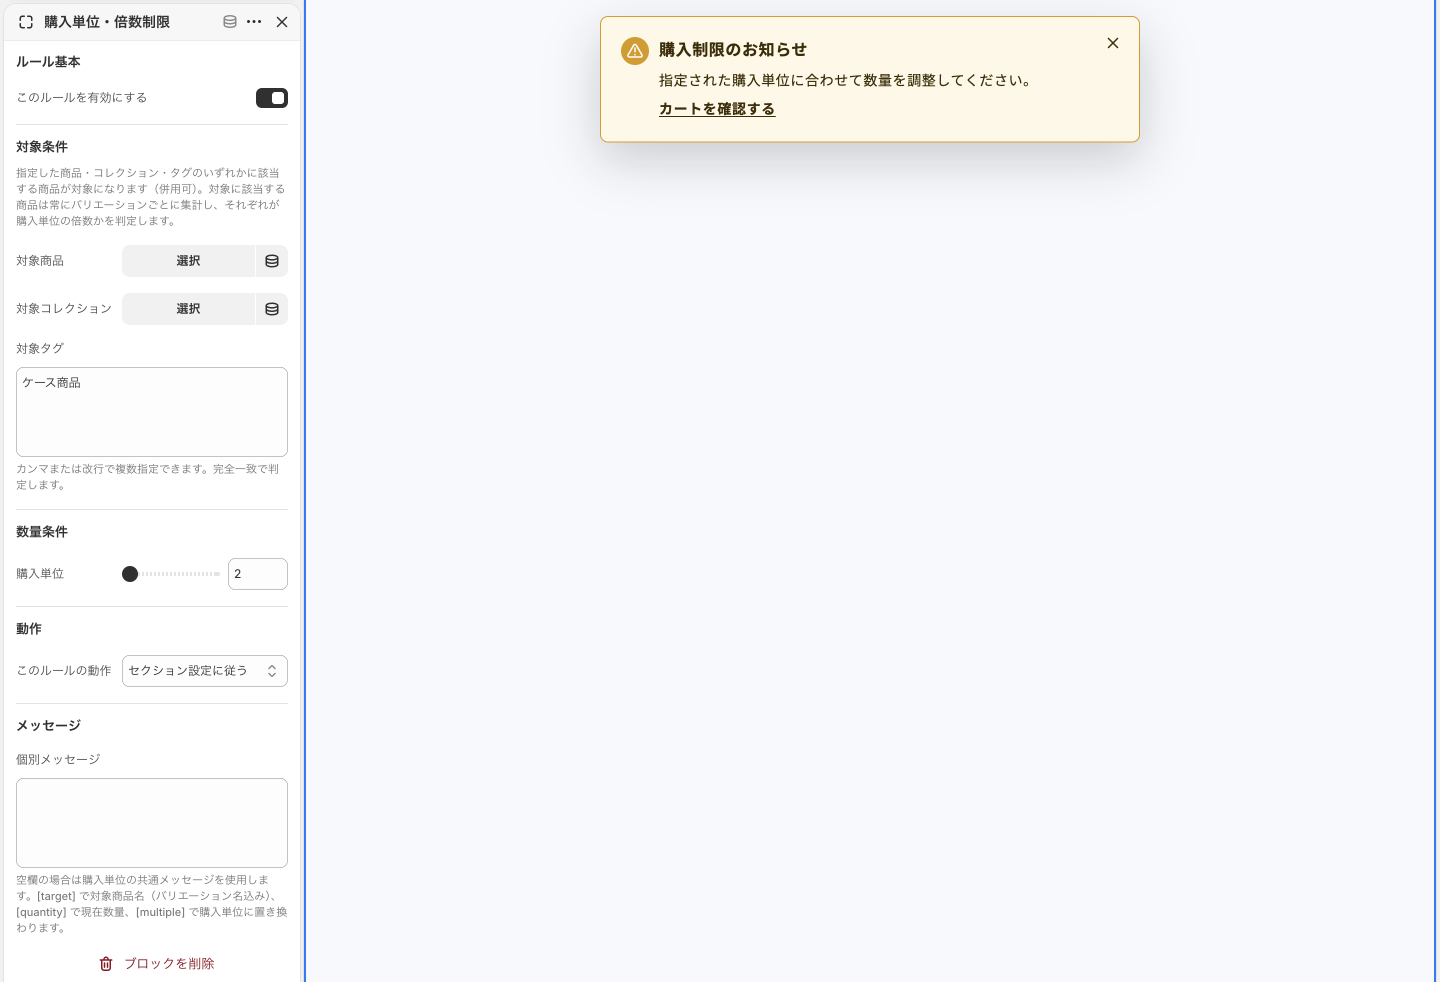The height and width of the screenshot is (982, 1440).
Task: Click the 動作 section heading
Action: (x=29, y=629)
